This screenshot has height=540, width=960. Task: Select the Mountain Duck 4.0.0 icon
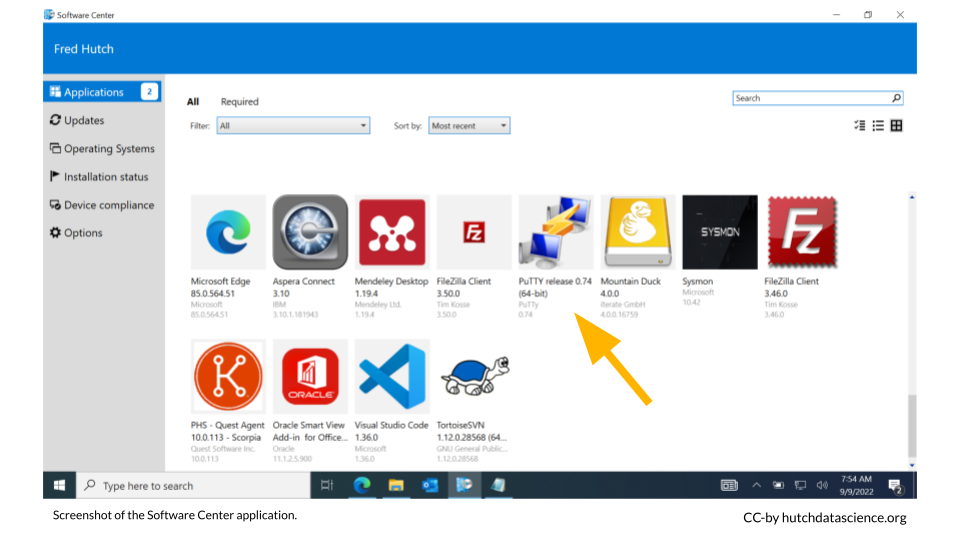638,232
